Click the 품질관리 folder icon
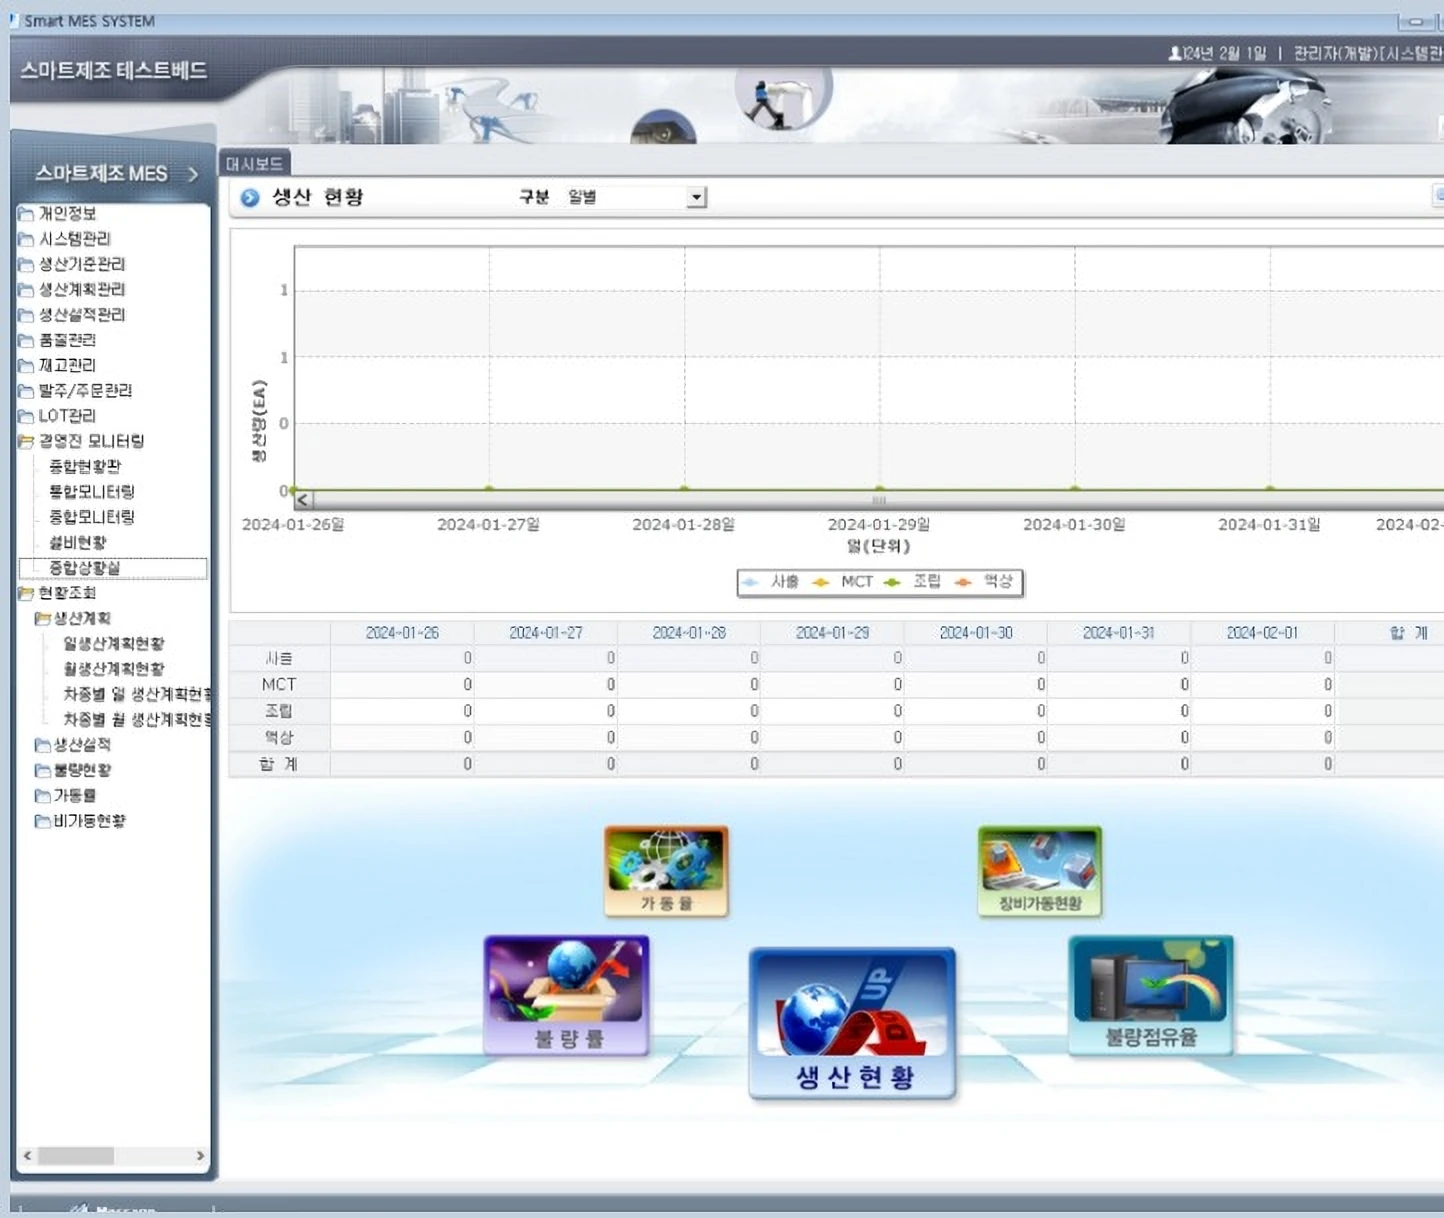Image resolution: width=1444 pixels, height=1218 pixels. click(26, 340)
